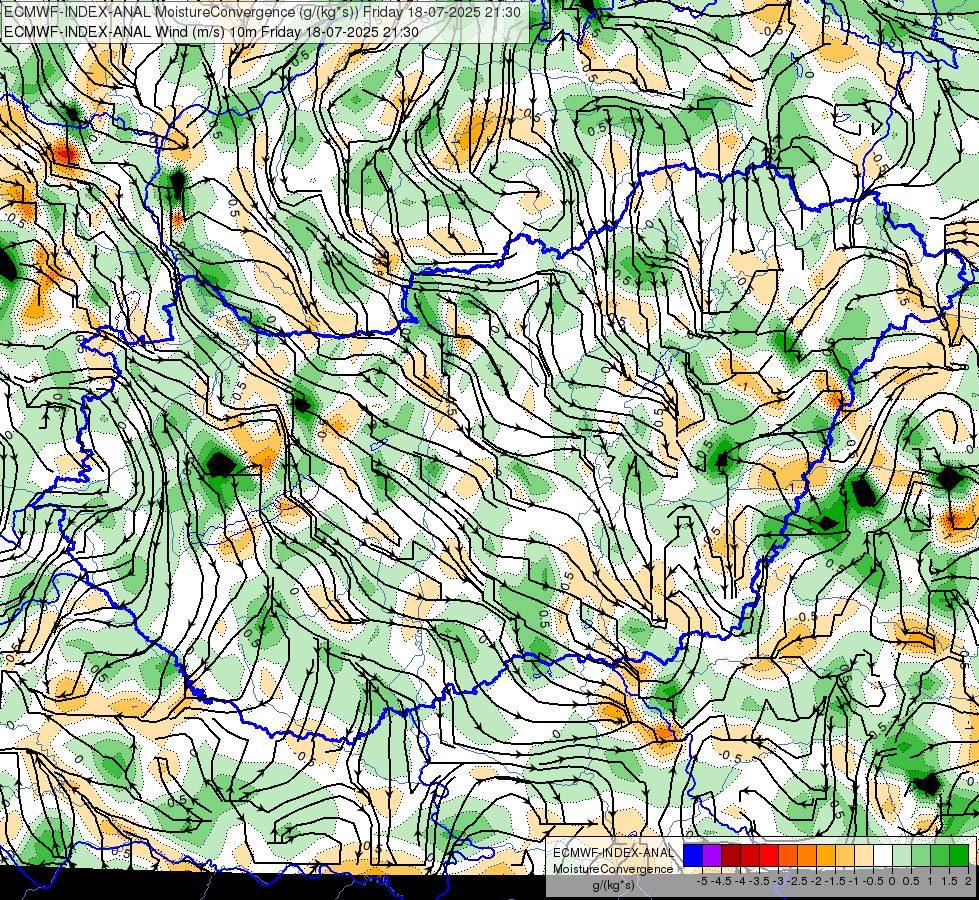Click the legend tick value -3
This screenshot has width=979, height=900.
click(778, 881)
